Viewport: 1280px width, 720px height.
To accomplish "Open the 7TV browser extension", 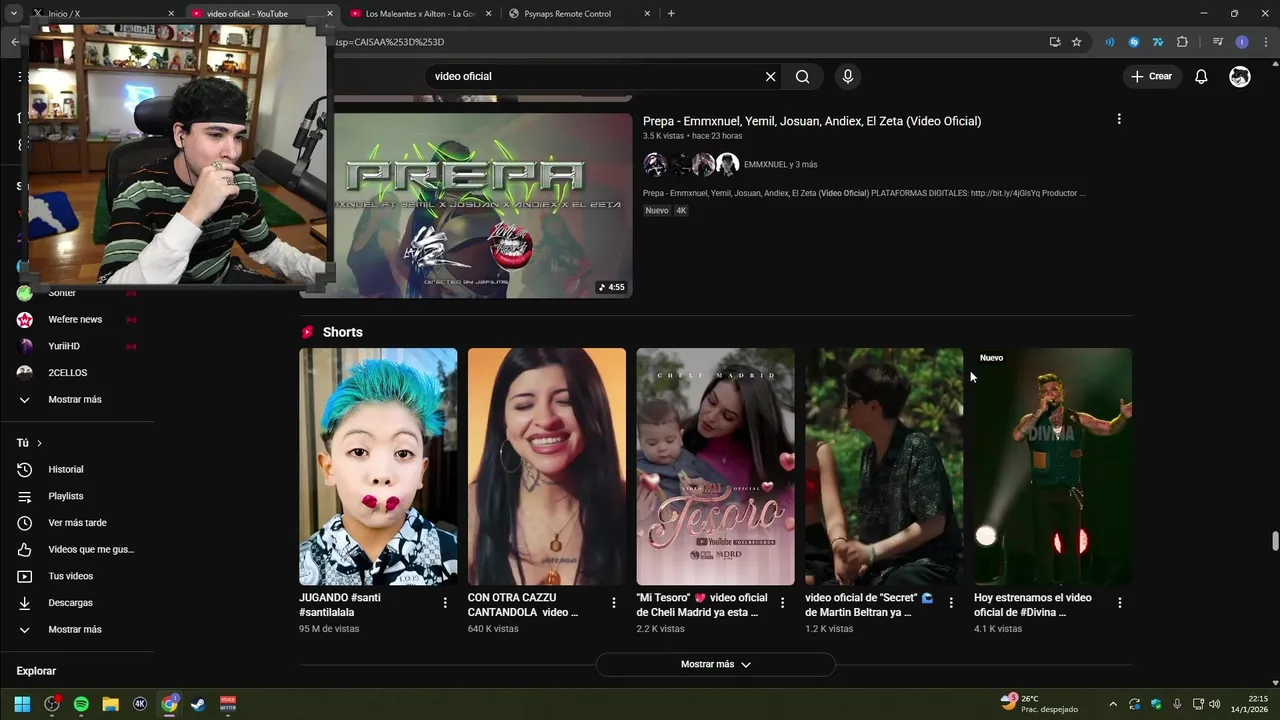I will point(1158,42).
